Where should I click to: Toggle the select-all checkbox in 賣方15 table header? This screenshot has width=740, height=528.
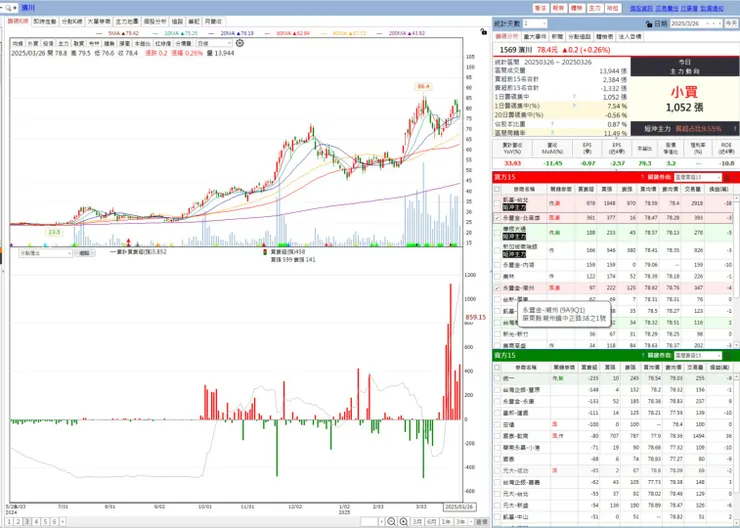coord(497,367)
